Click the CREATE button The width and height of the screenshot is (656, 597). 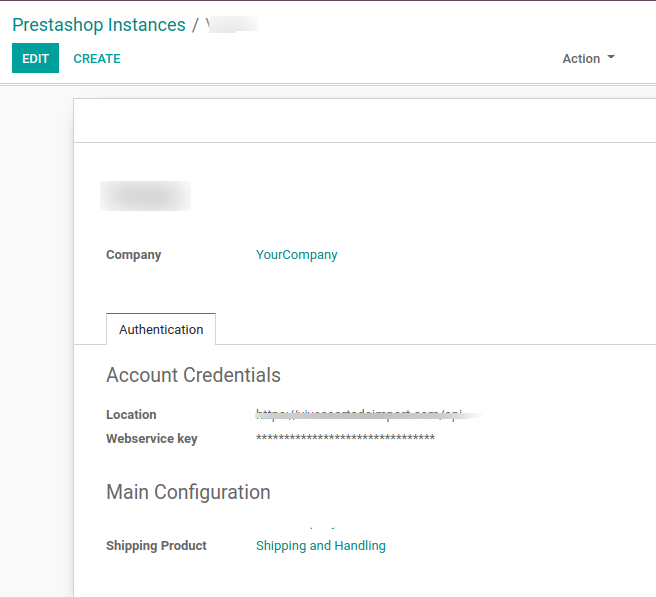point(97,59)
